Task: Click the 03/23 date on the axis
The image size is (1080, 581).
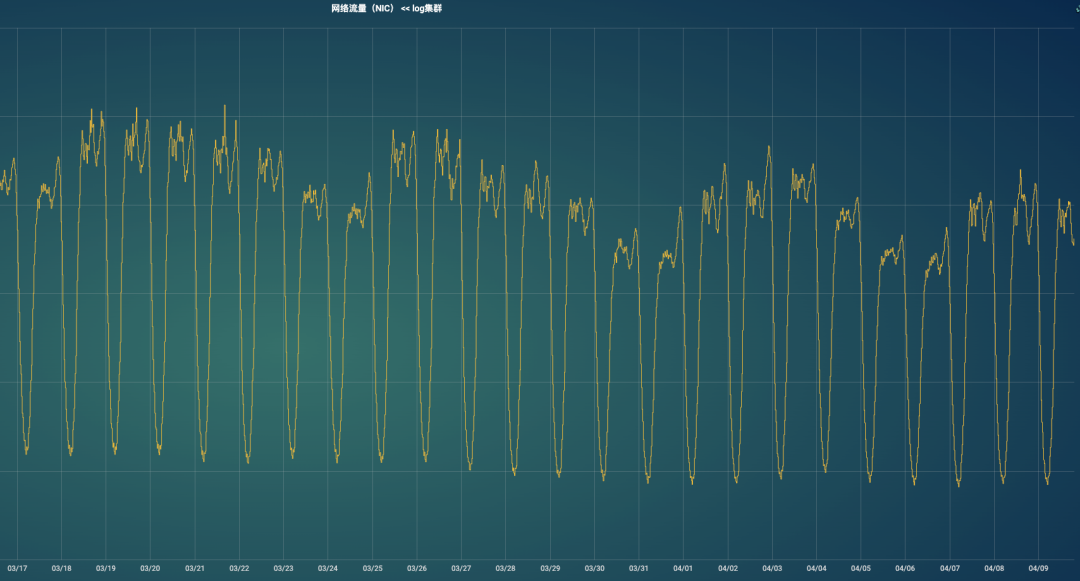Action: tap(283, 569)
